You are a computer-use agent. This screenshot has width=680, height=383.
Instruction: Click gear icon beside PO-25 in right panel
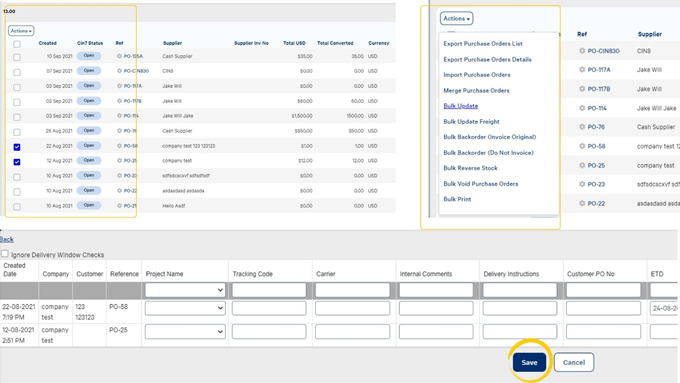(x=582, y=165)
